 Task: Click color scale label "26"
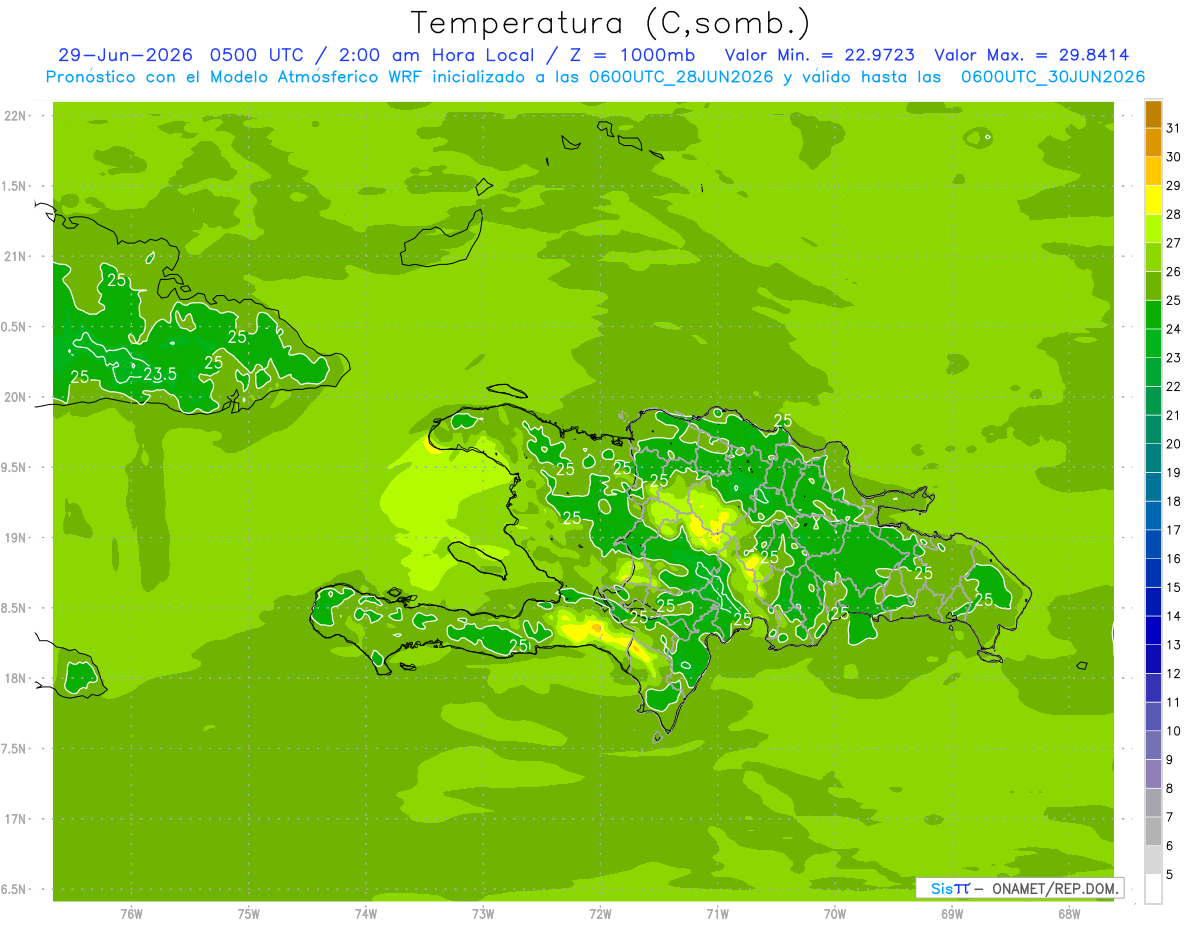(1174, 271)
